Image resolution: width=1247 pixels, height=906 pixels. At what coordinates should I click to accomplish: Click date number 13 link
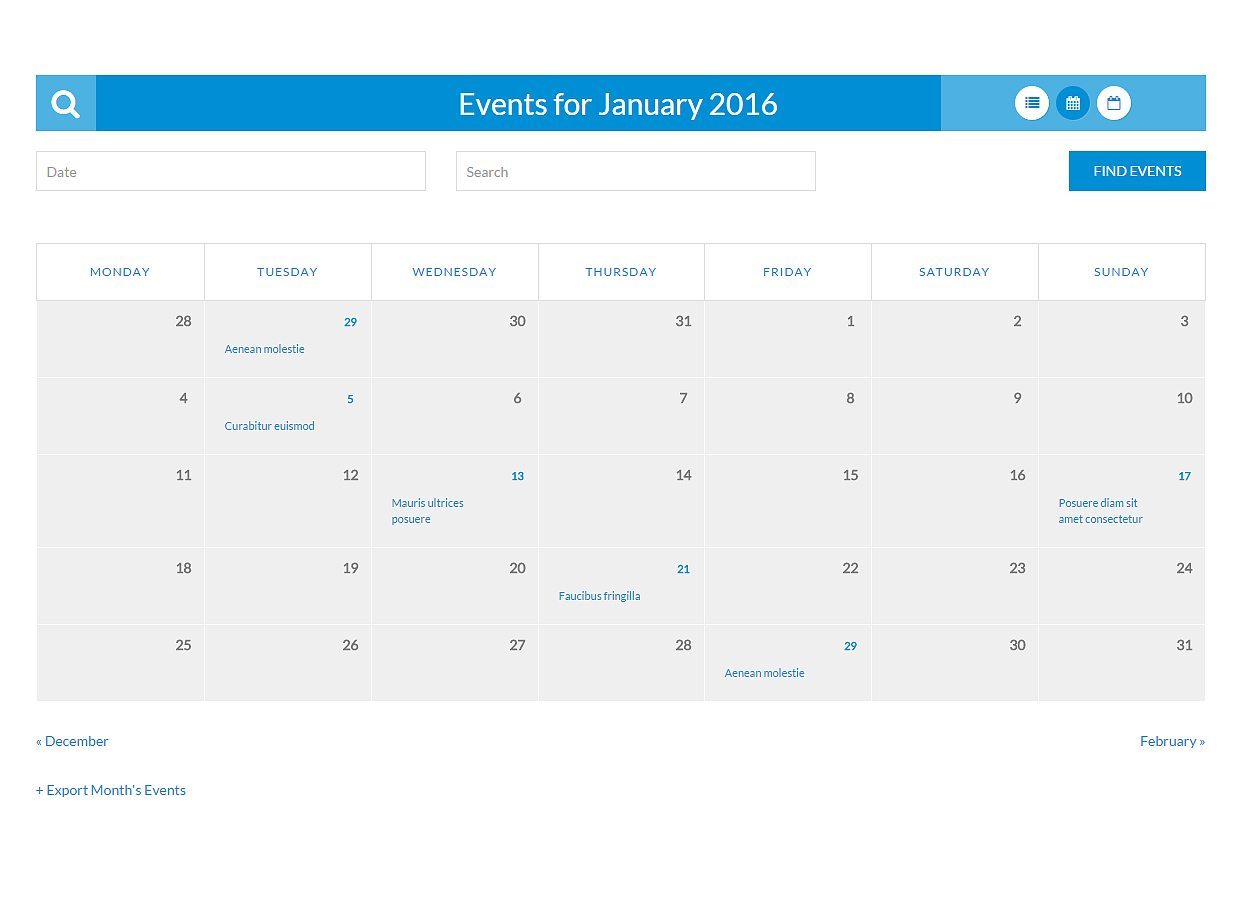[517, 476]
